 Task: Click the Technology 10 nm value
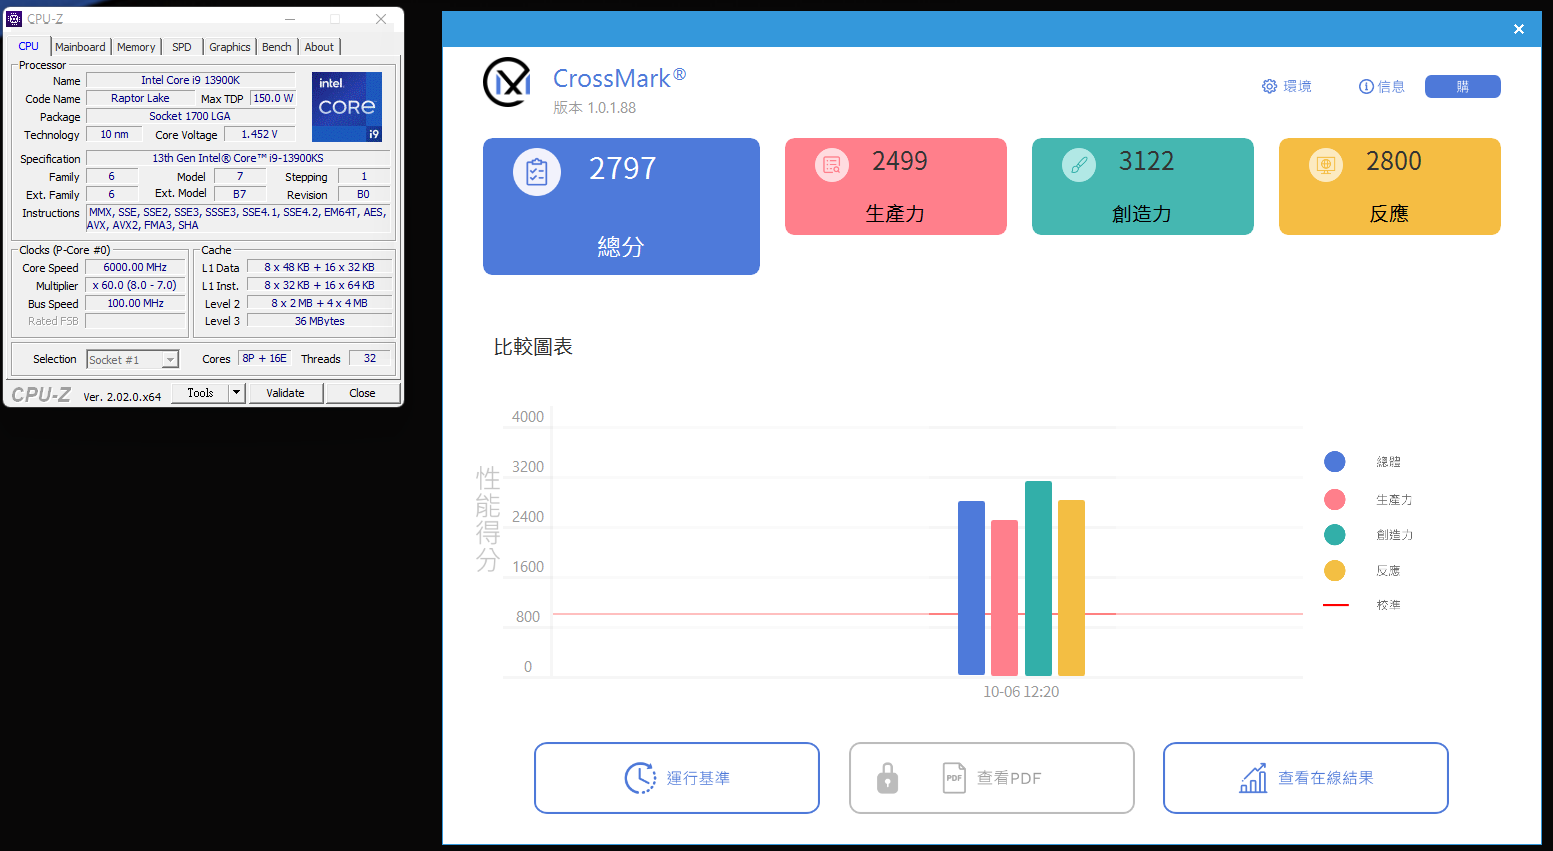click(114, 134)
